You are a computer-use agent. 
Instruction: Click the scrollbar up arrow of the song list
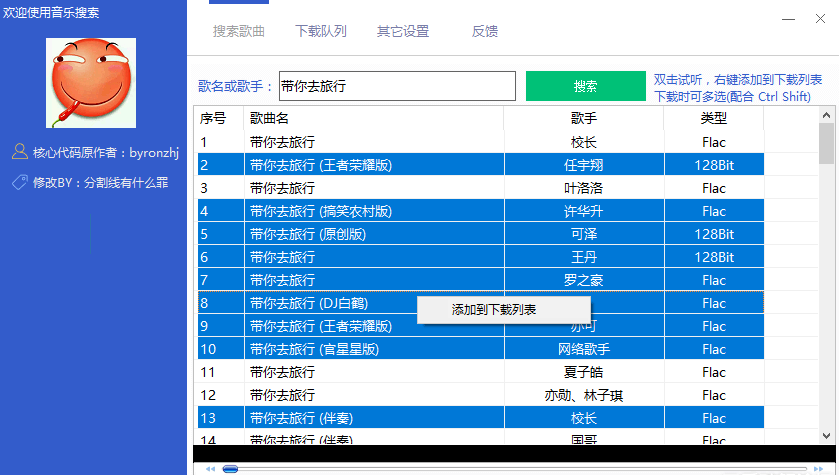click(826, 115)
